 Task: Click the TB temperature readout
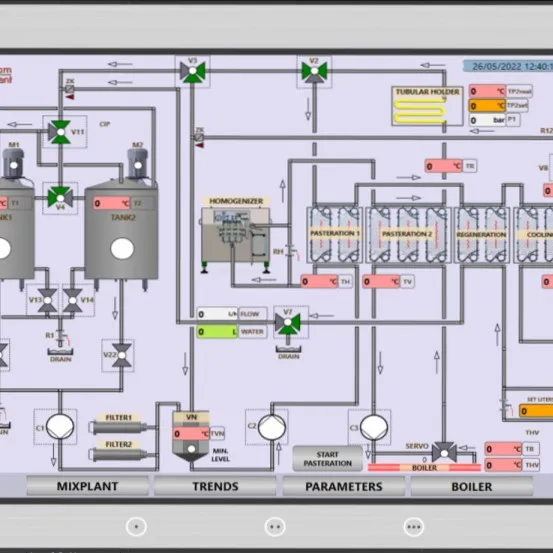[x=503, y=449]
